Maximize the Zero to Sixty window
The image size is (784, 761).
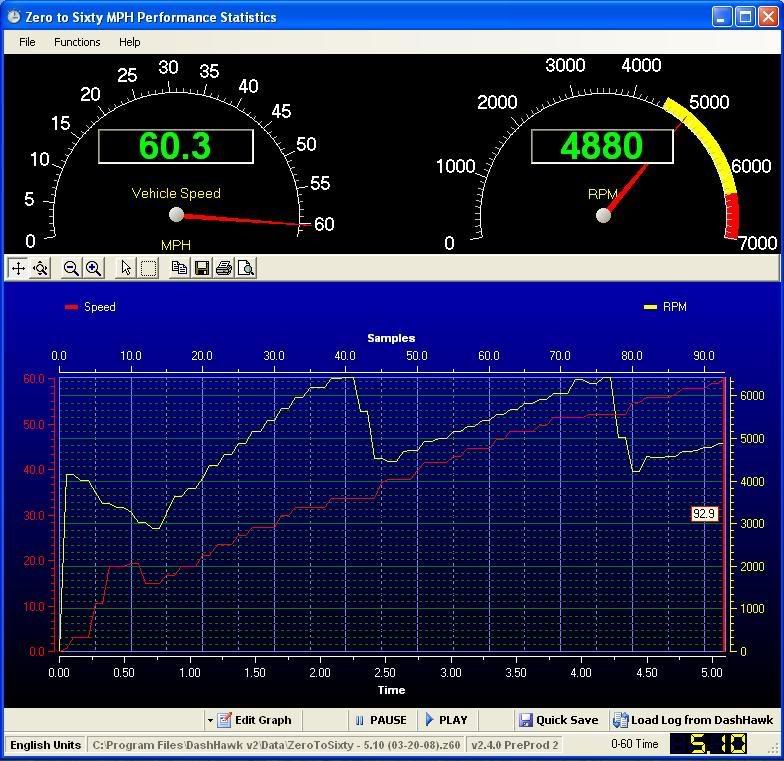(745, 17)
